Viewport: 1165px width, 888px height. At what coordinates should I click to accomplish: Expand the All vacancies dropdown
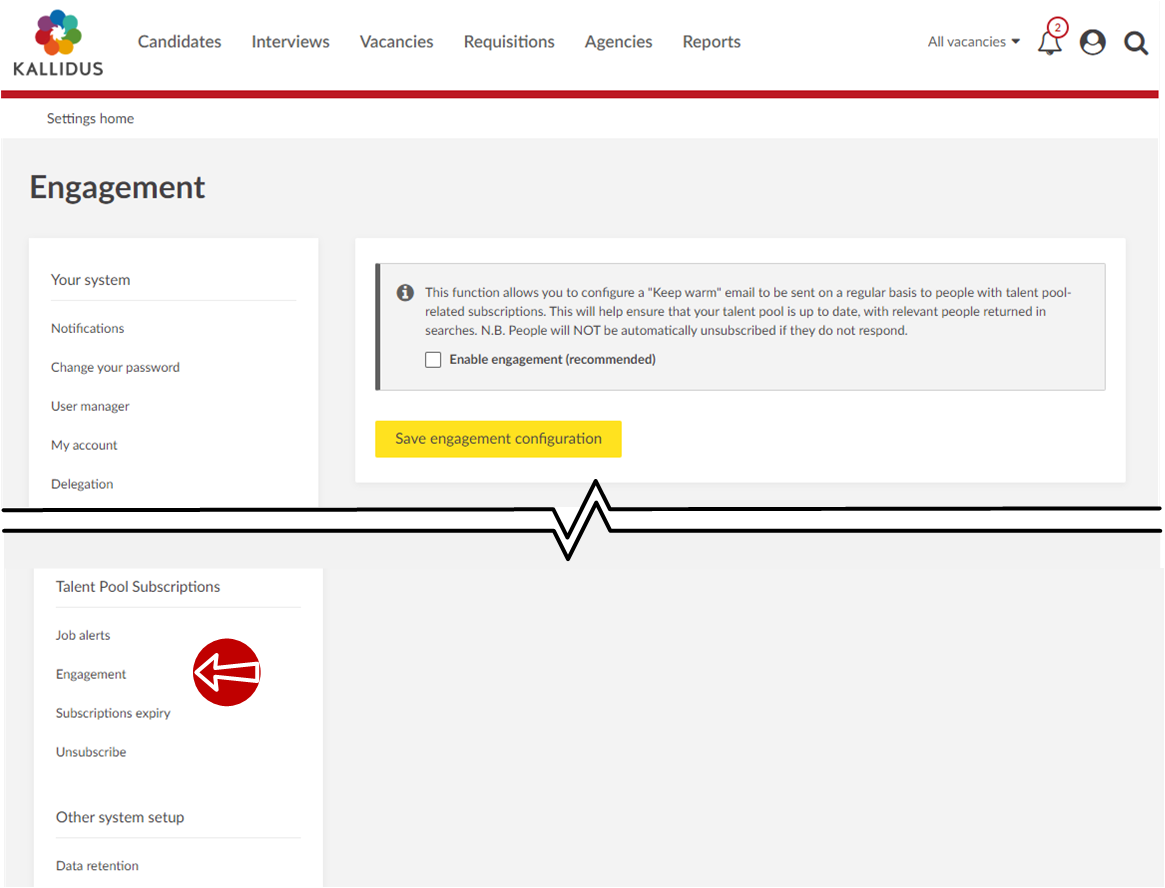click(x=973, y=42)
